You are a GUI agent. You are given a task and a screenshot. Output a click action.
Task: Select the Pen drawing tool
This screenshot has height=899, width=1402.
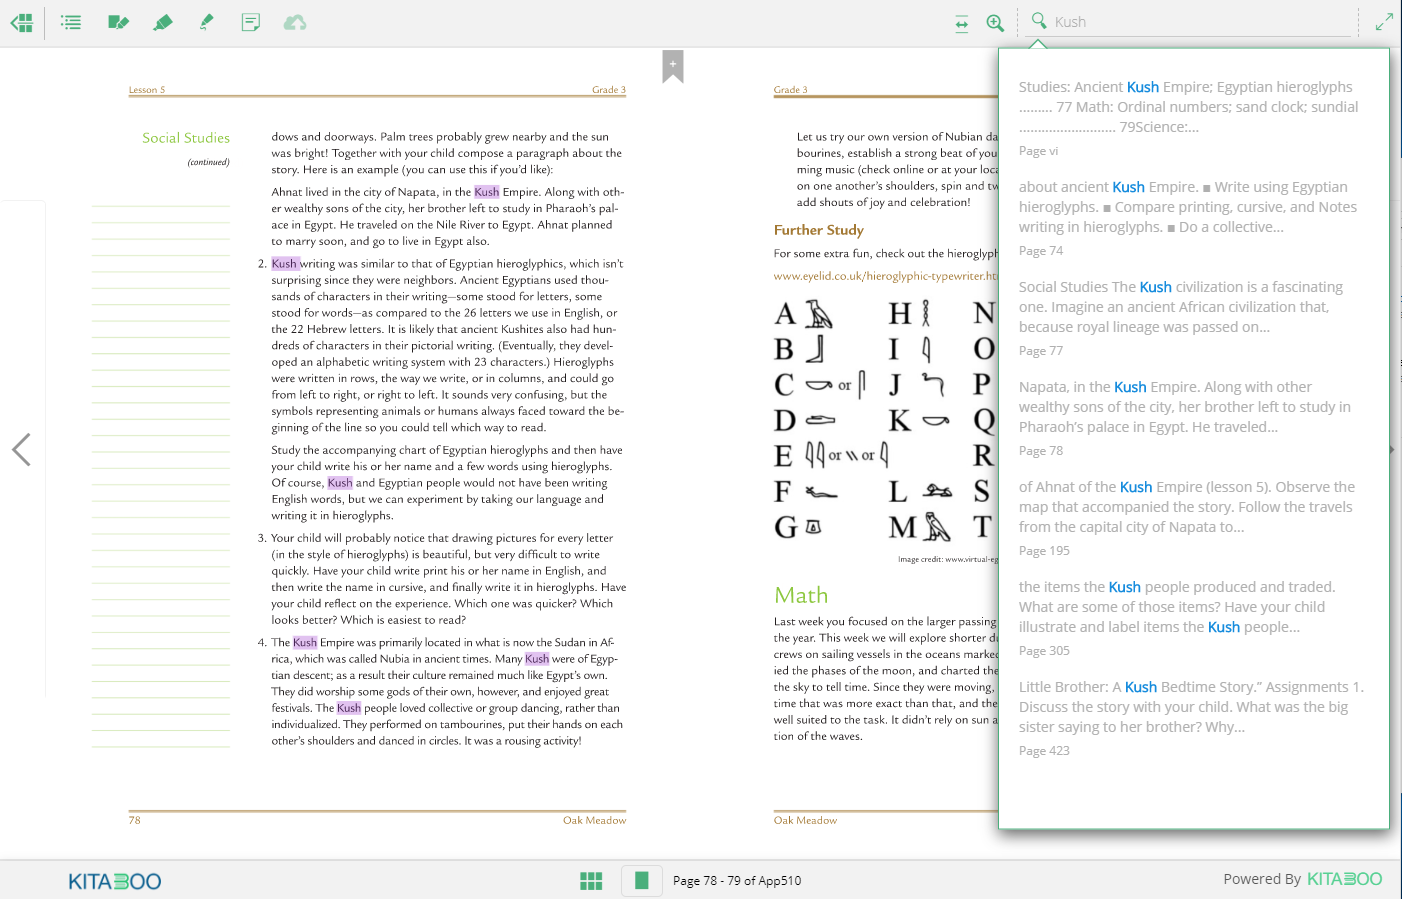(x=206, y=22)
